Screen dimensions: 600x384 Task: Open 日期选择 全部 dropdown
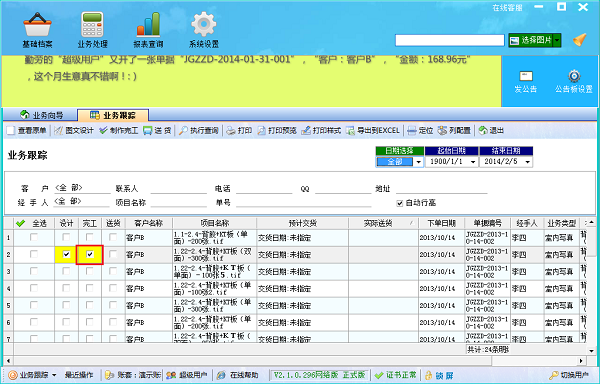pos(418,162)
